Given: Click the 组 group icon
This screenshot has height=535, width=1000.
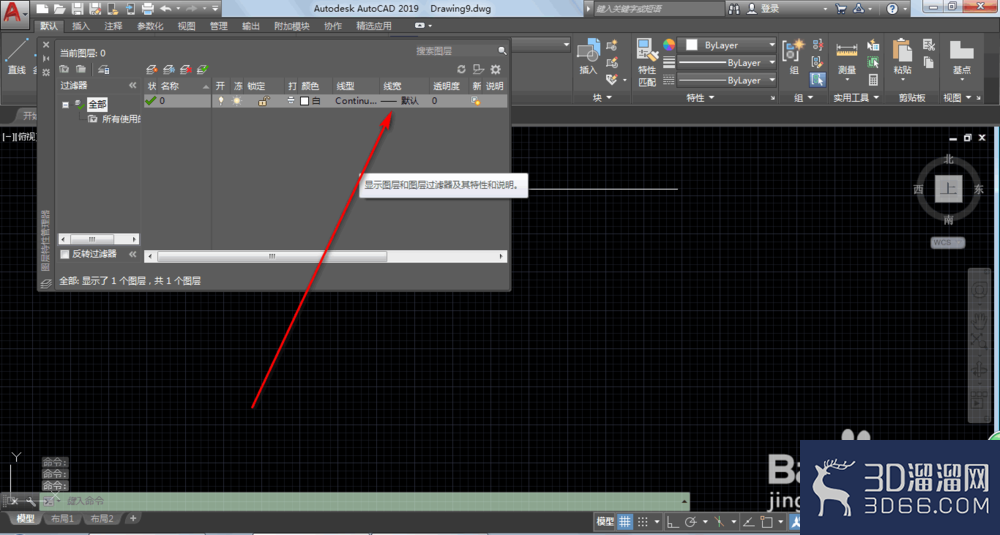Looking at the screenshot, I should [794, 57].
